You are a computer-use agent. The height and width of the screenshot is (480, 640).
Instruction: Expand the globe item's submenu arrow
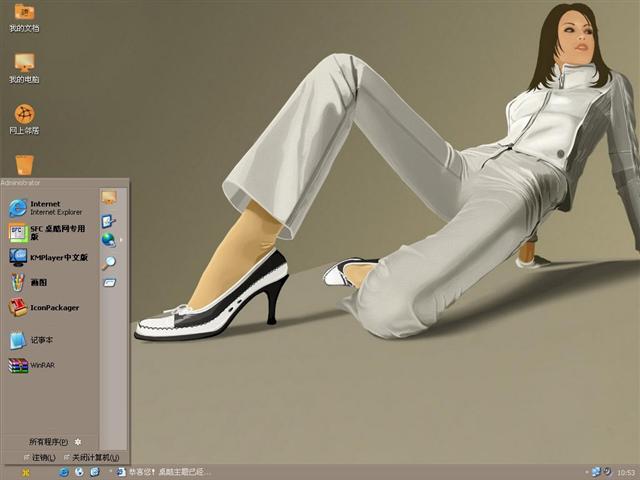pos(121,240)
